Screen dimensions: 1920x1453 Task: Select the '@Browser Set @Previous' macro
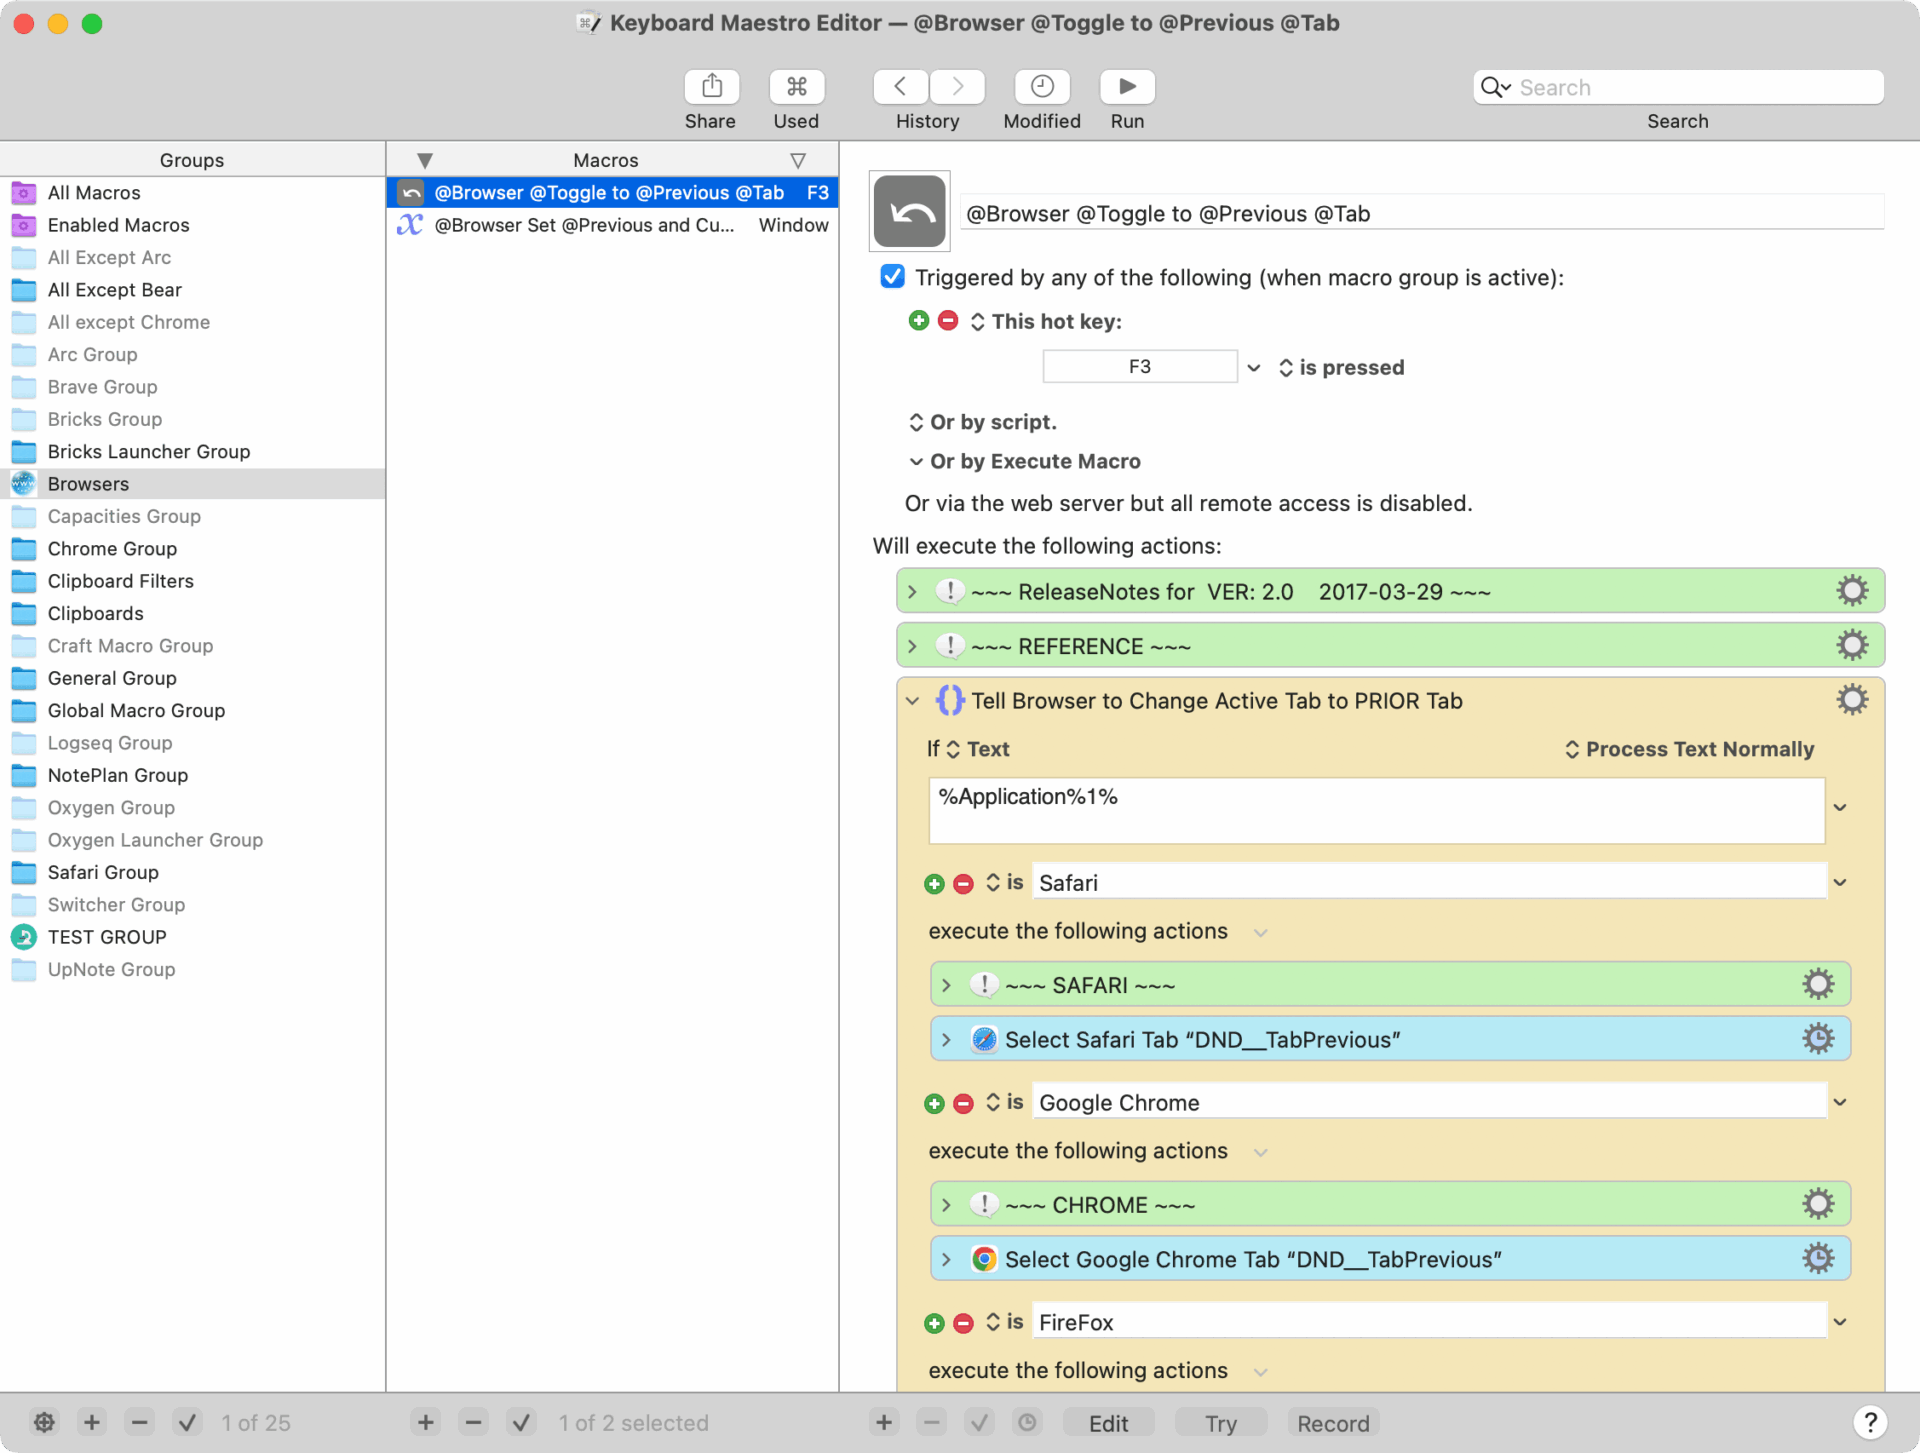click(x=584, y=225)
